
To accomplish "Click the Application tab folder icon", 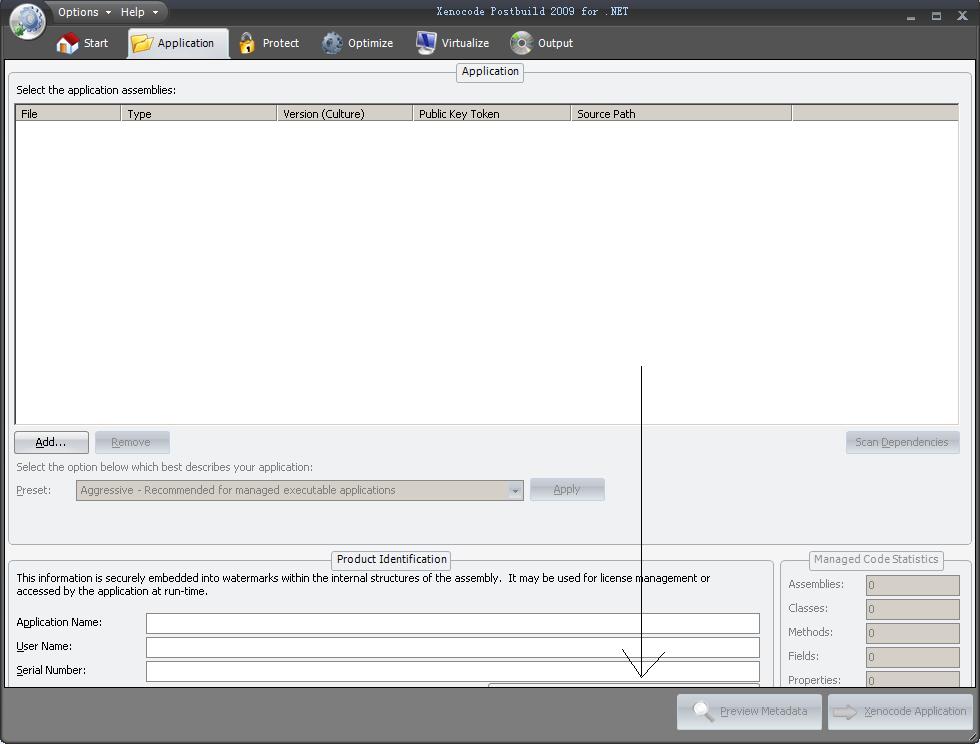I will click(142, 43).
